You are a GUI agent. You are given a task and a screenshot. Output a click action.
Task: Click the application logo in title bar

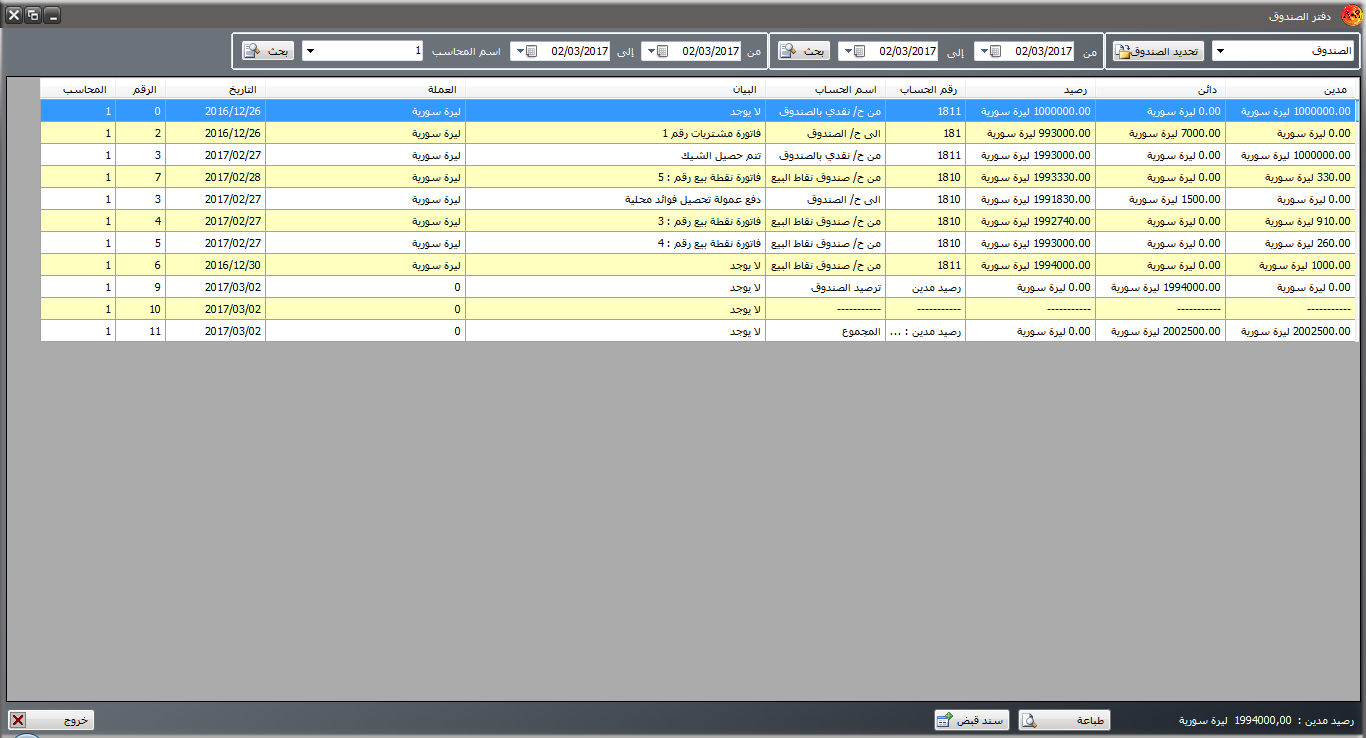pyautogui.click(x=1351, y=15)
